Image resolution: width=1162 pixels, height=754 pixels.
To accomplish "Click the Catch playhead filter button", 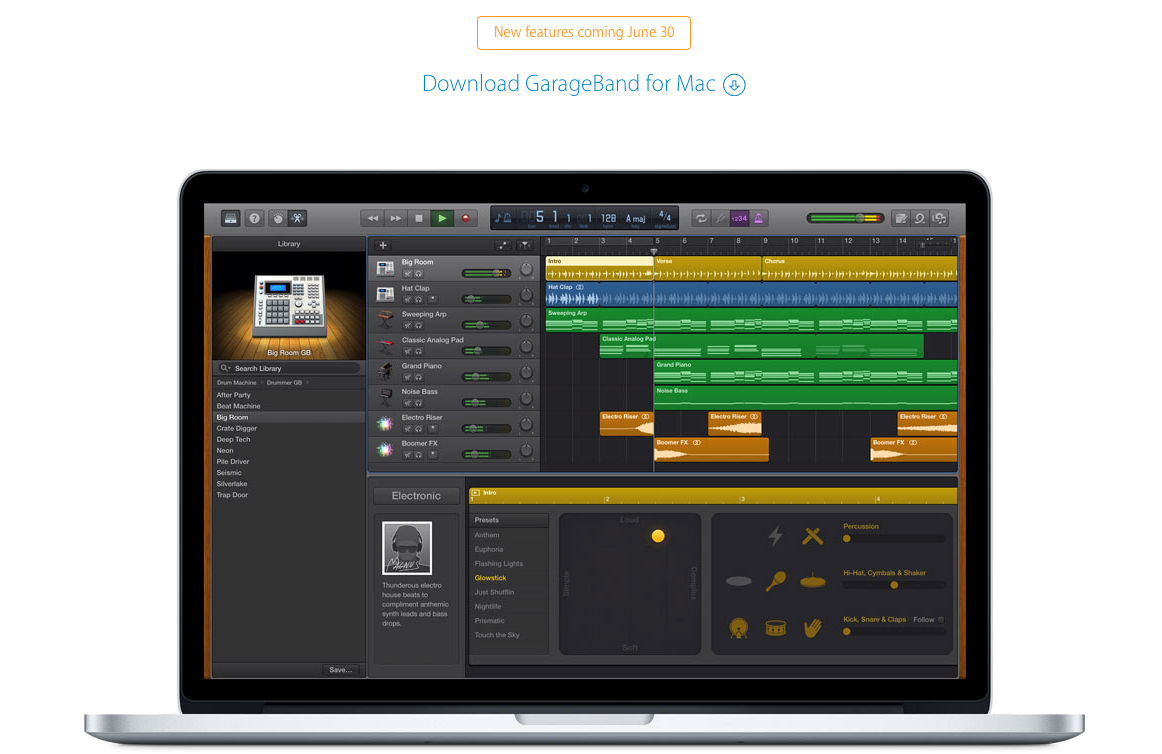I will (525, 245).
